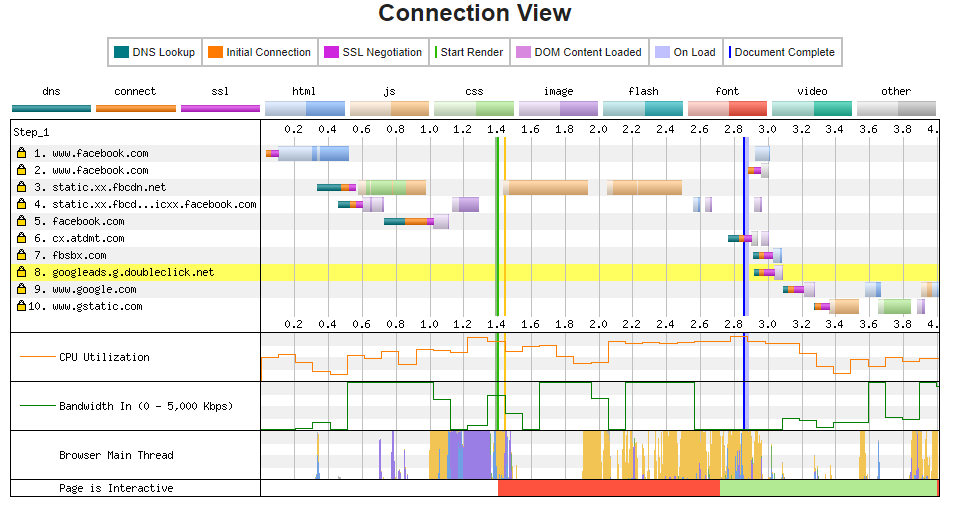
Task: Click the lock icon beside static.xx.fbcdn.net
Action: coord(21,187)
